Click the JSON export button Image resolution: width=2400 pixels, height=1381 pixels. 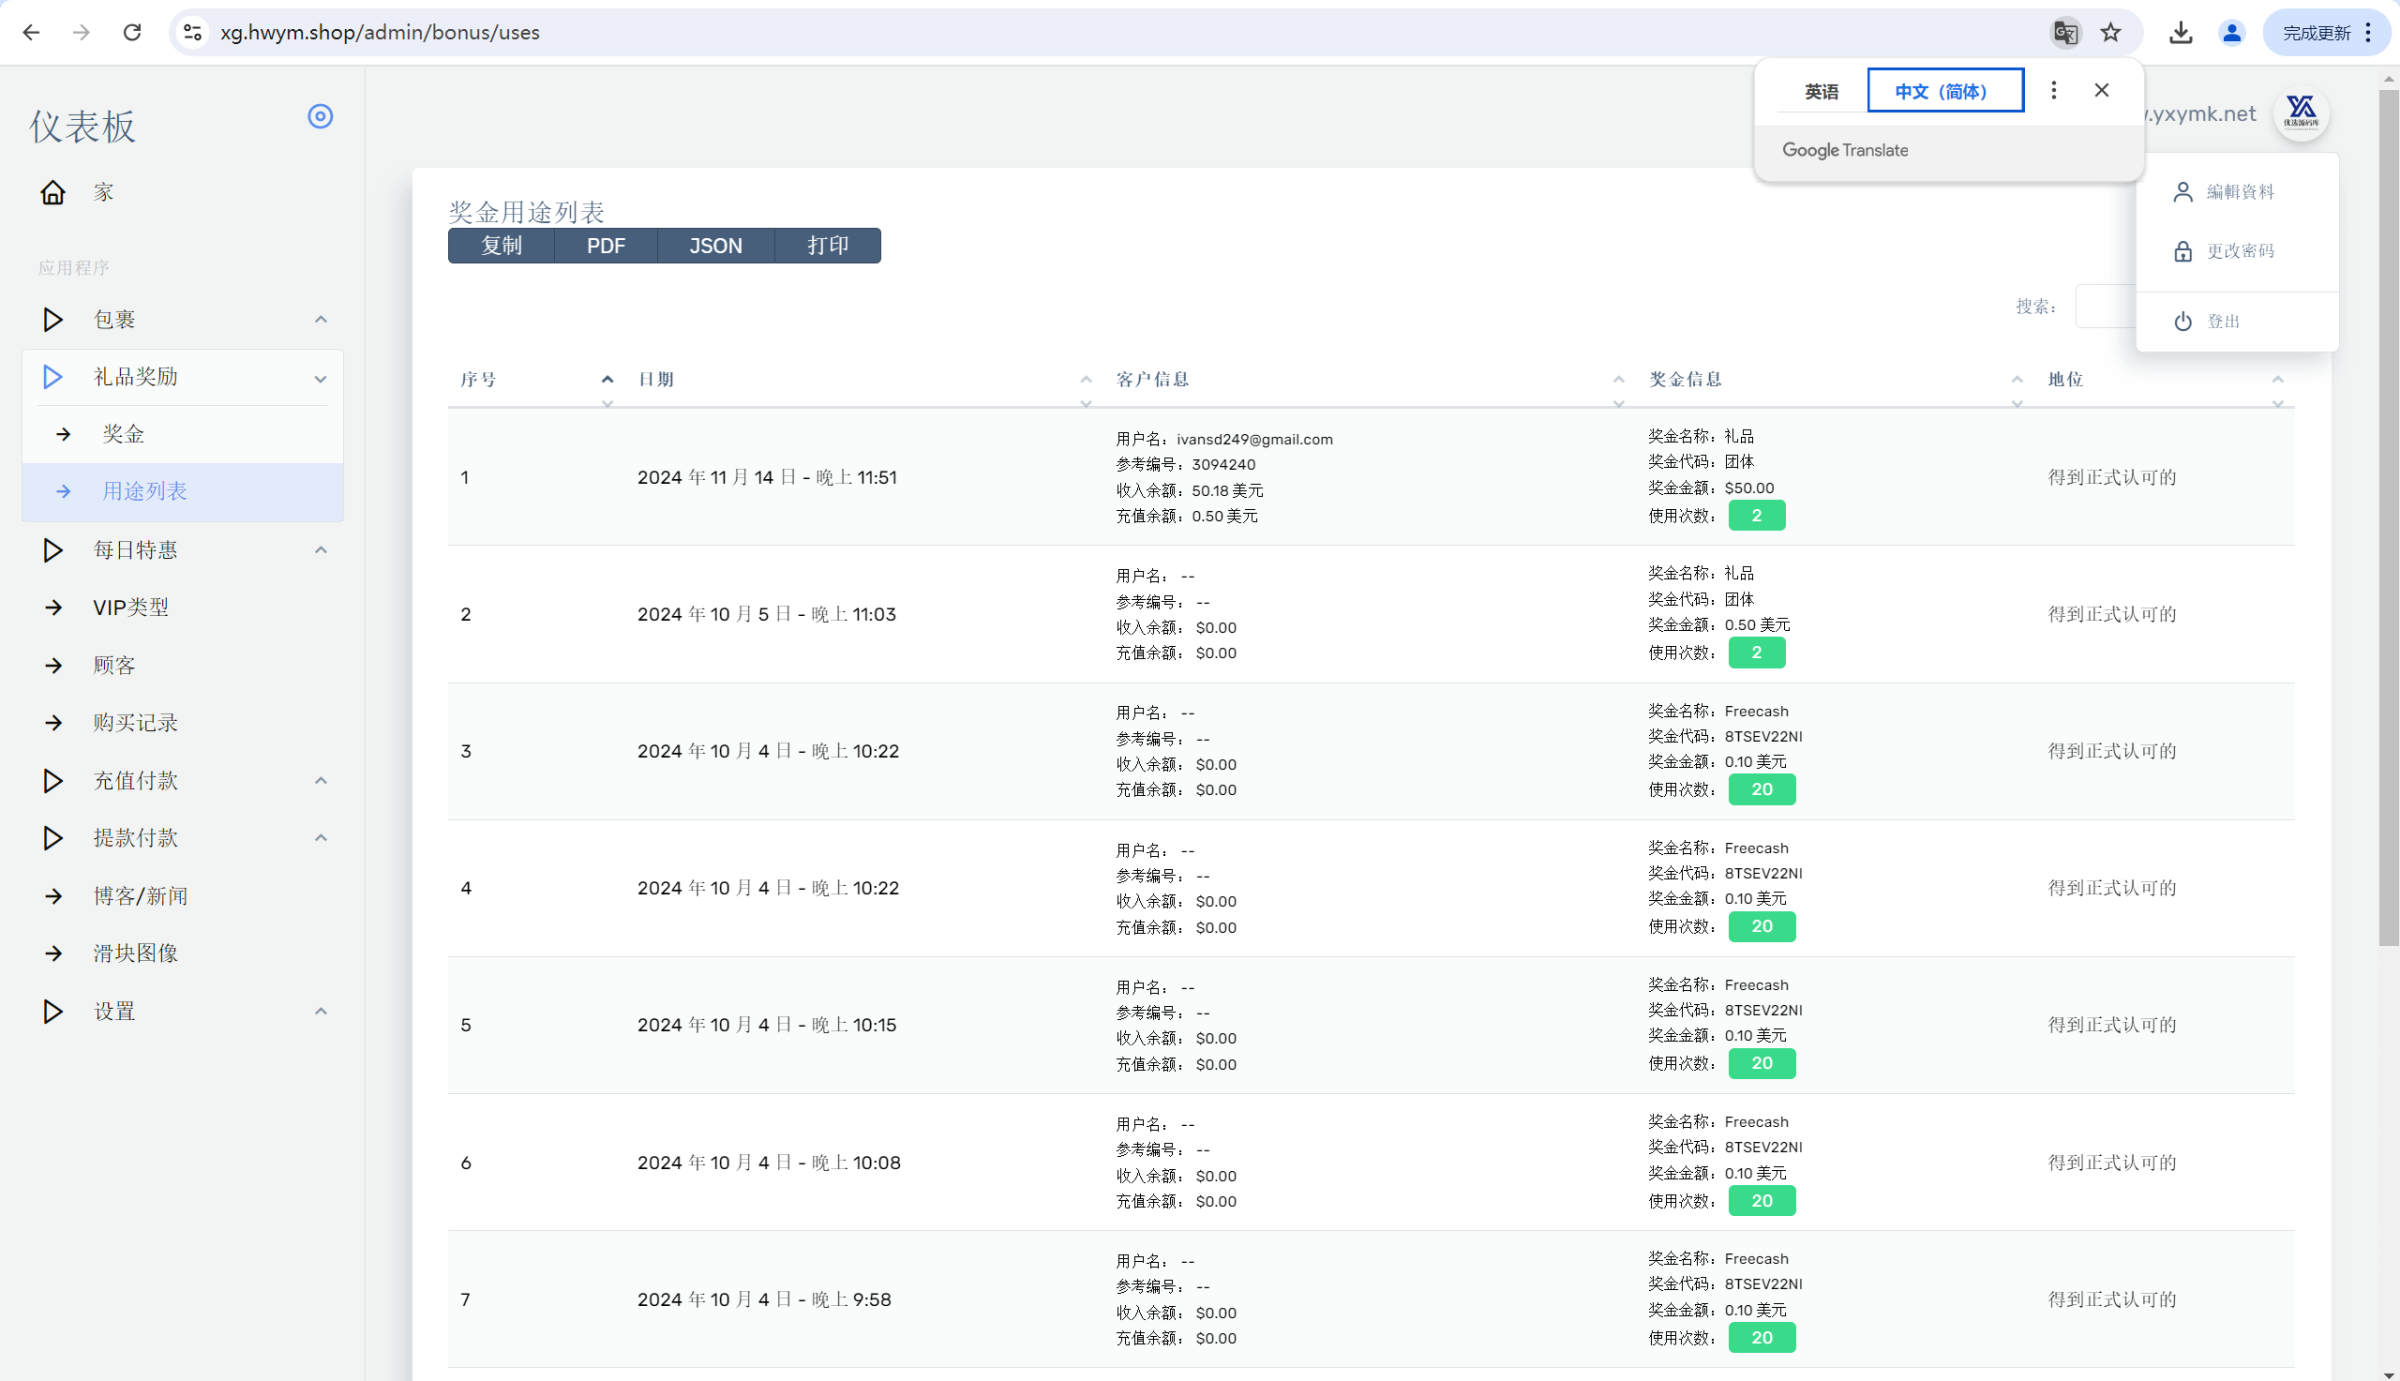(x=715, y=246)
